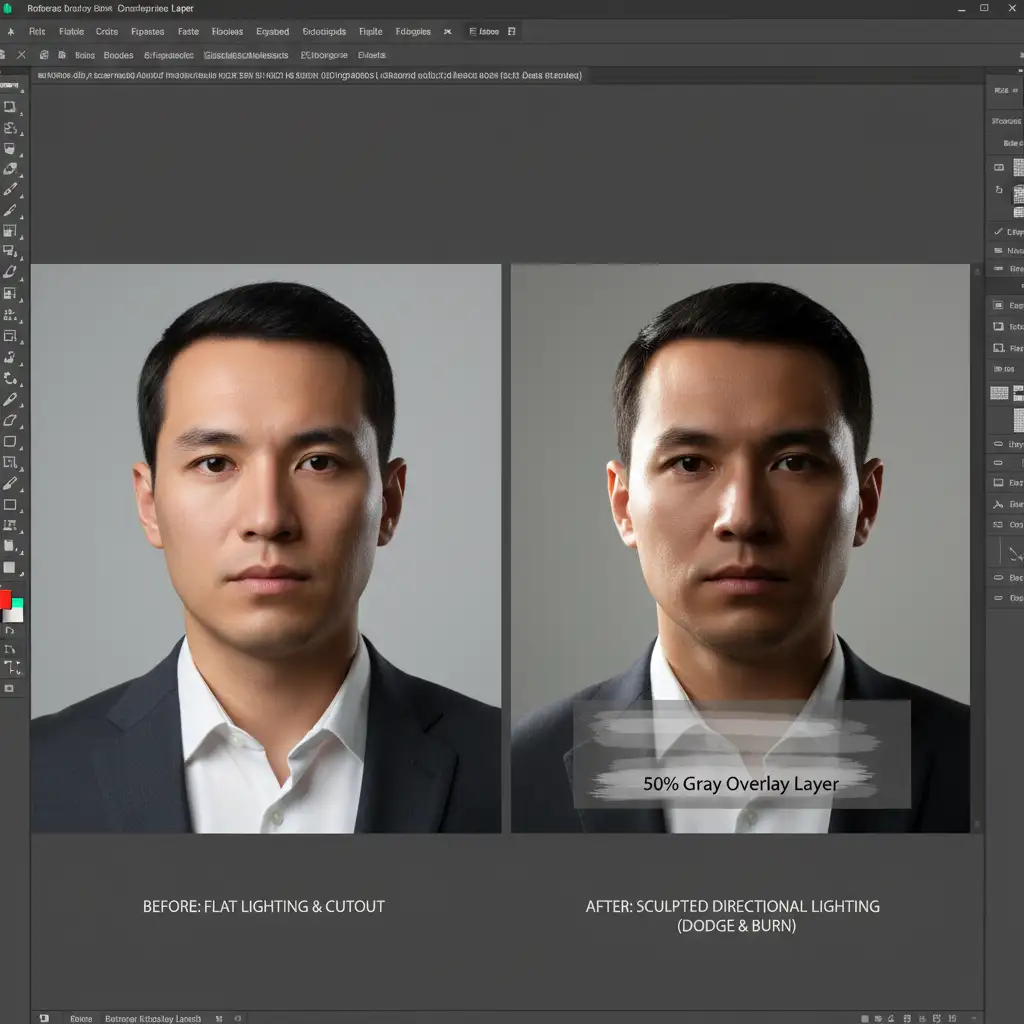This screenshot has height=1024, width=1024.
Task: Open the 'Flatole' menu
Action: coord(71,31)
